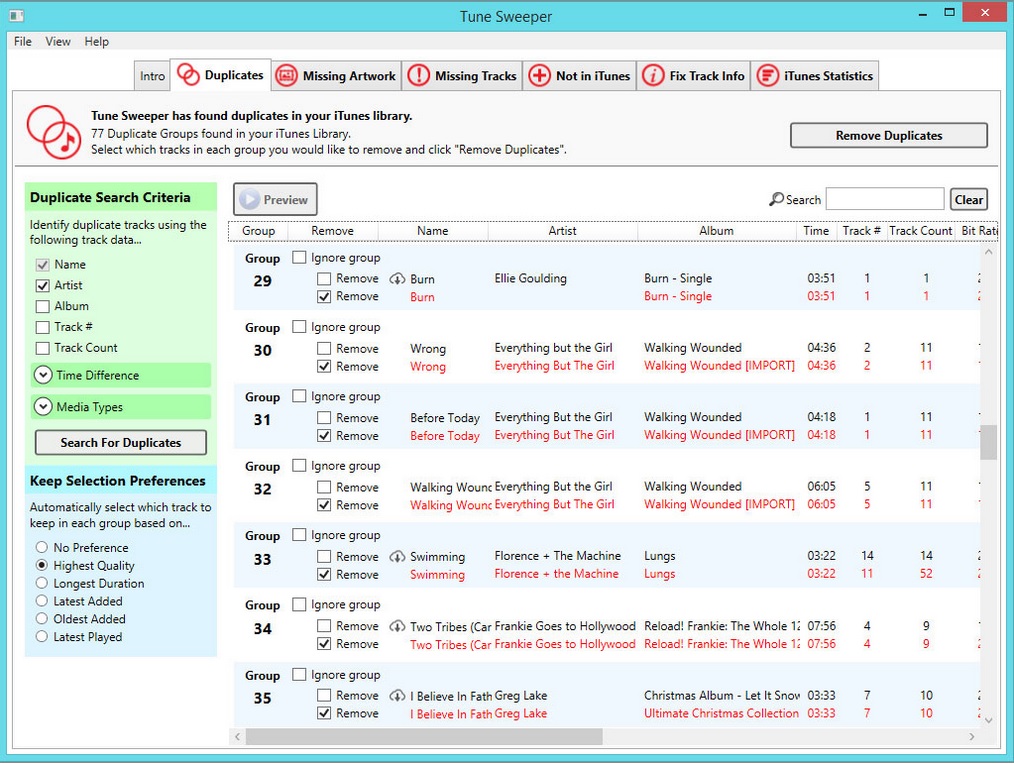Click the scroll-down arrow of track list

coord(988,719)
